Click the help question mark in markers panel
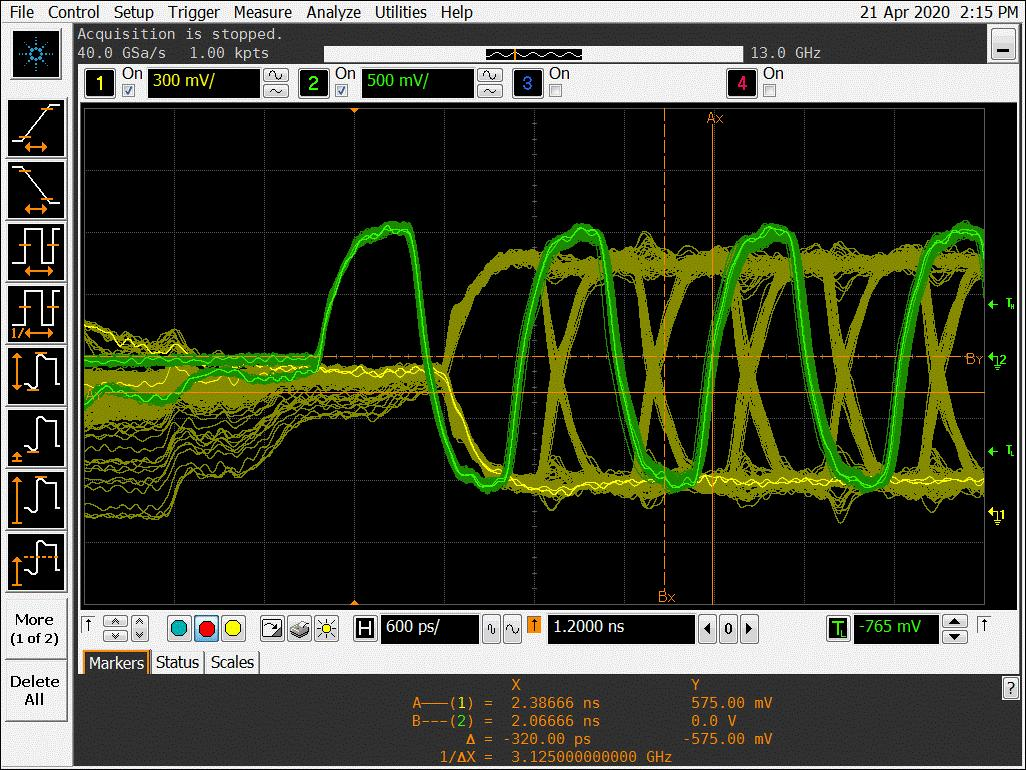This screenshot has height=770, width=1026. tap(1010, 688)
